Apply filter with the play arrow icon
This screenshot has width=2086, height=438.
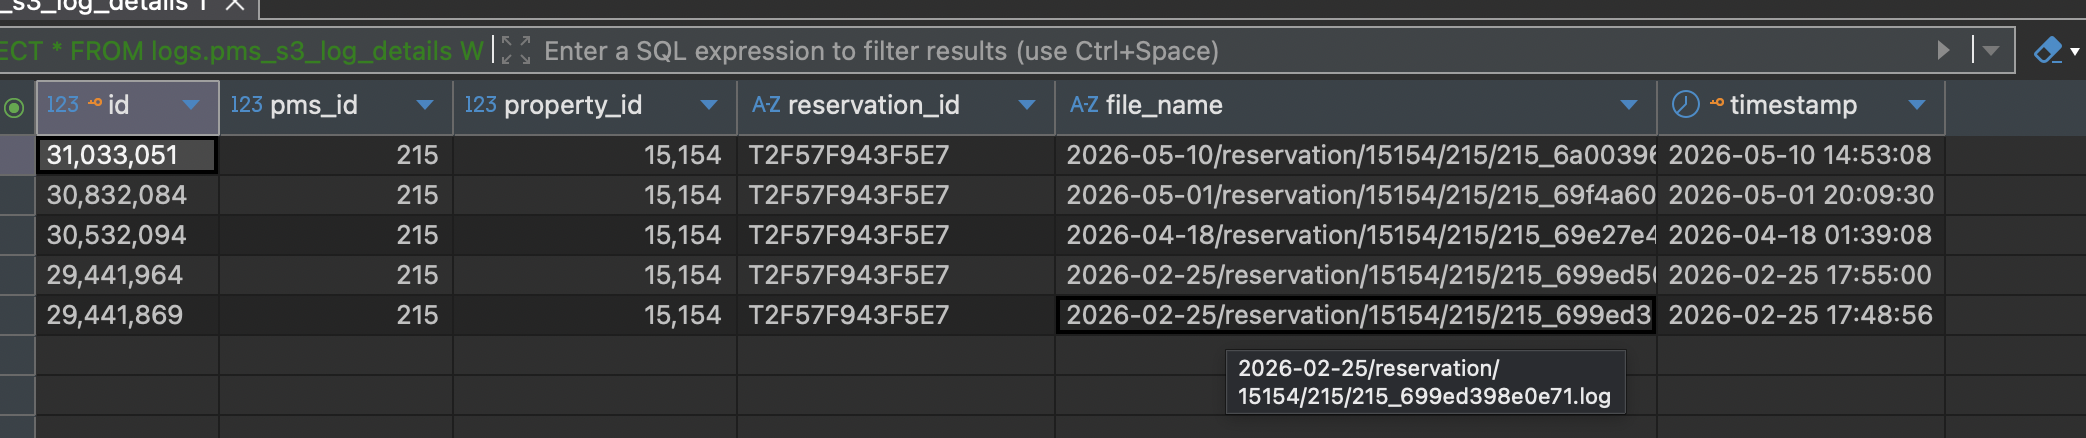[x=1943, y=50]
